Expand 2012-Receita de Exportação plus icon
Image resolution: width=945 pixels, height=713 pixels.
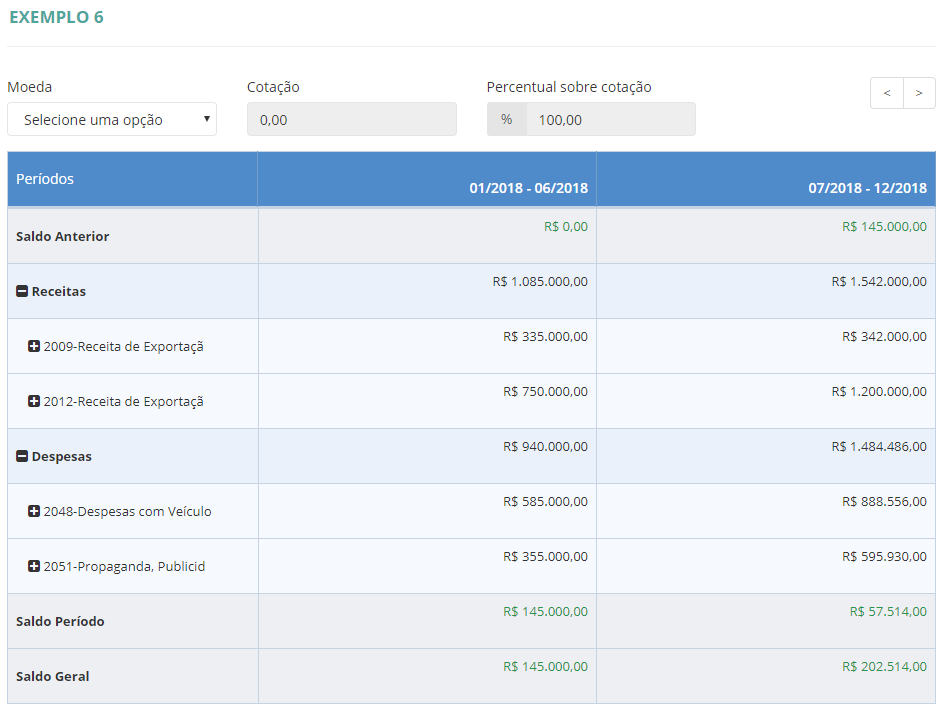pyautogui.click(x=34, y=402)
